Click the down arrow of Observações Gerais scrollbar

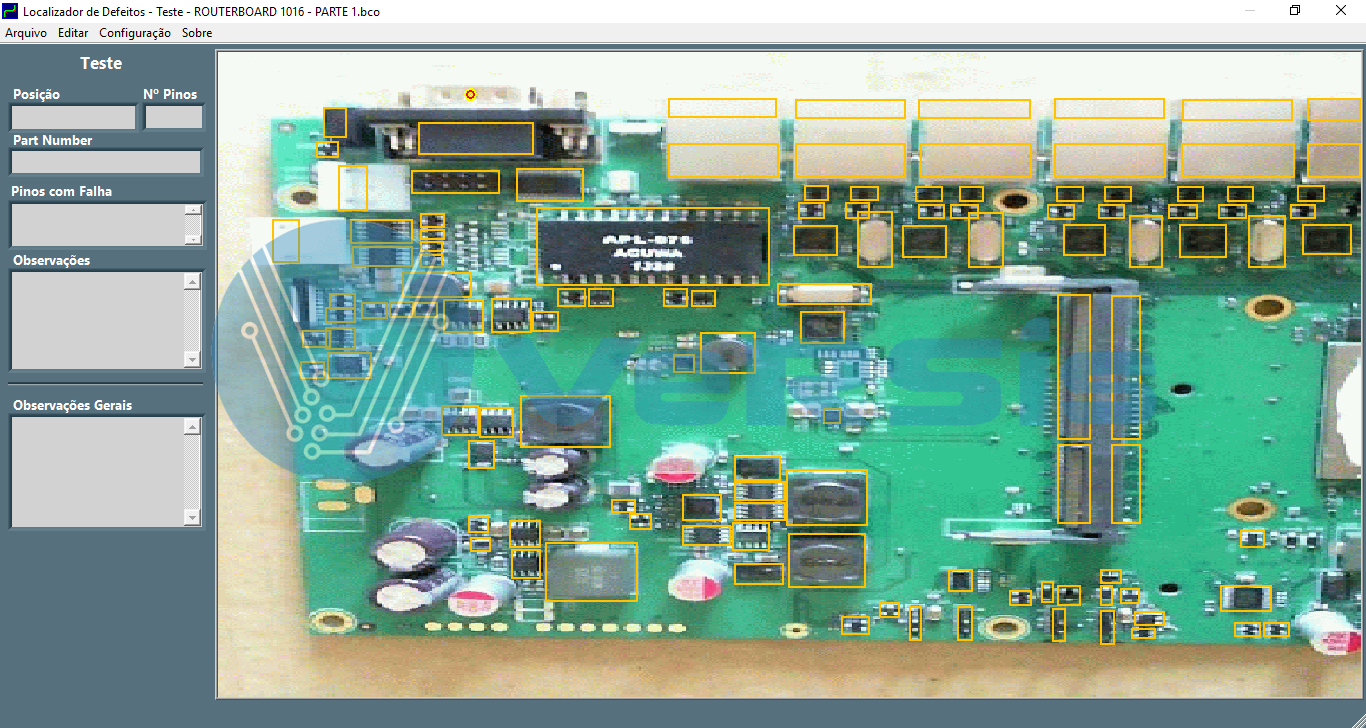(x=193, y=517)
